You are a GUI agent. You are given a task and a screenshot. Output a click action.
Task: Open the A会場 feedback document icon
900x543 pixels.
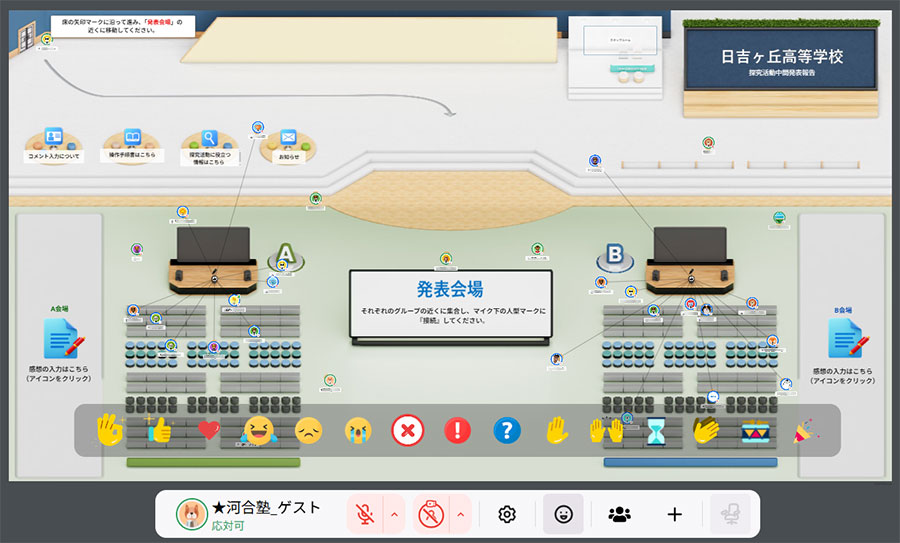point(59,339)
